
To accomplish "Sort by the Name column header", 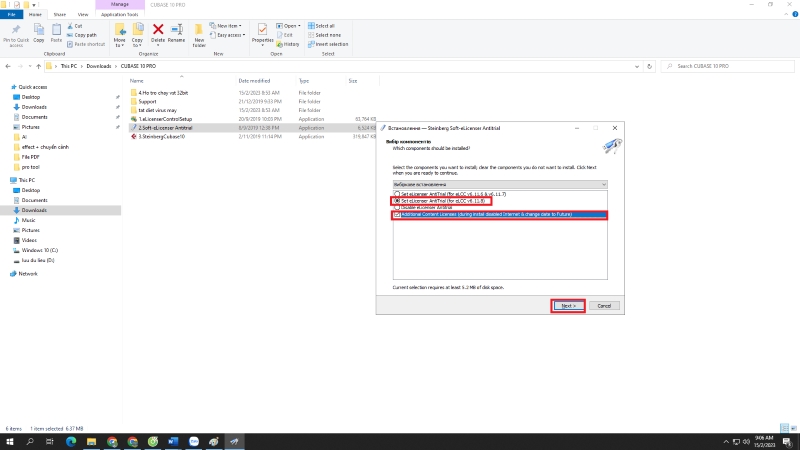I will (136, 81).
